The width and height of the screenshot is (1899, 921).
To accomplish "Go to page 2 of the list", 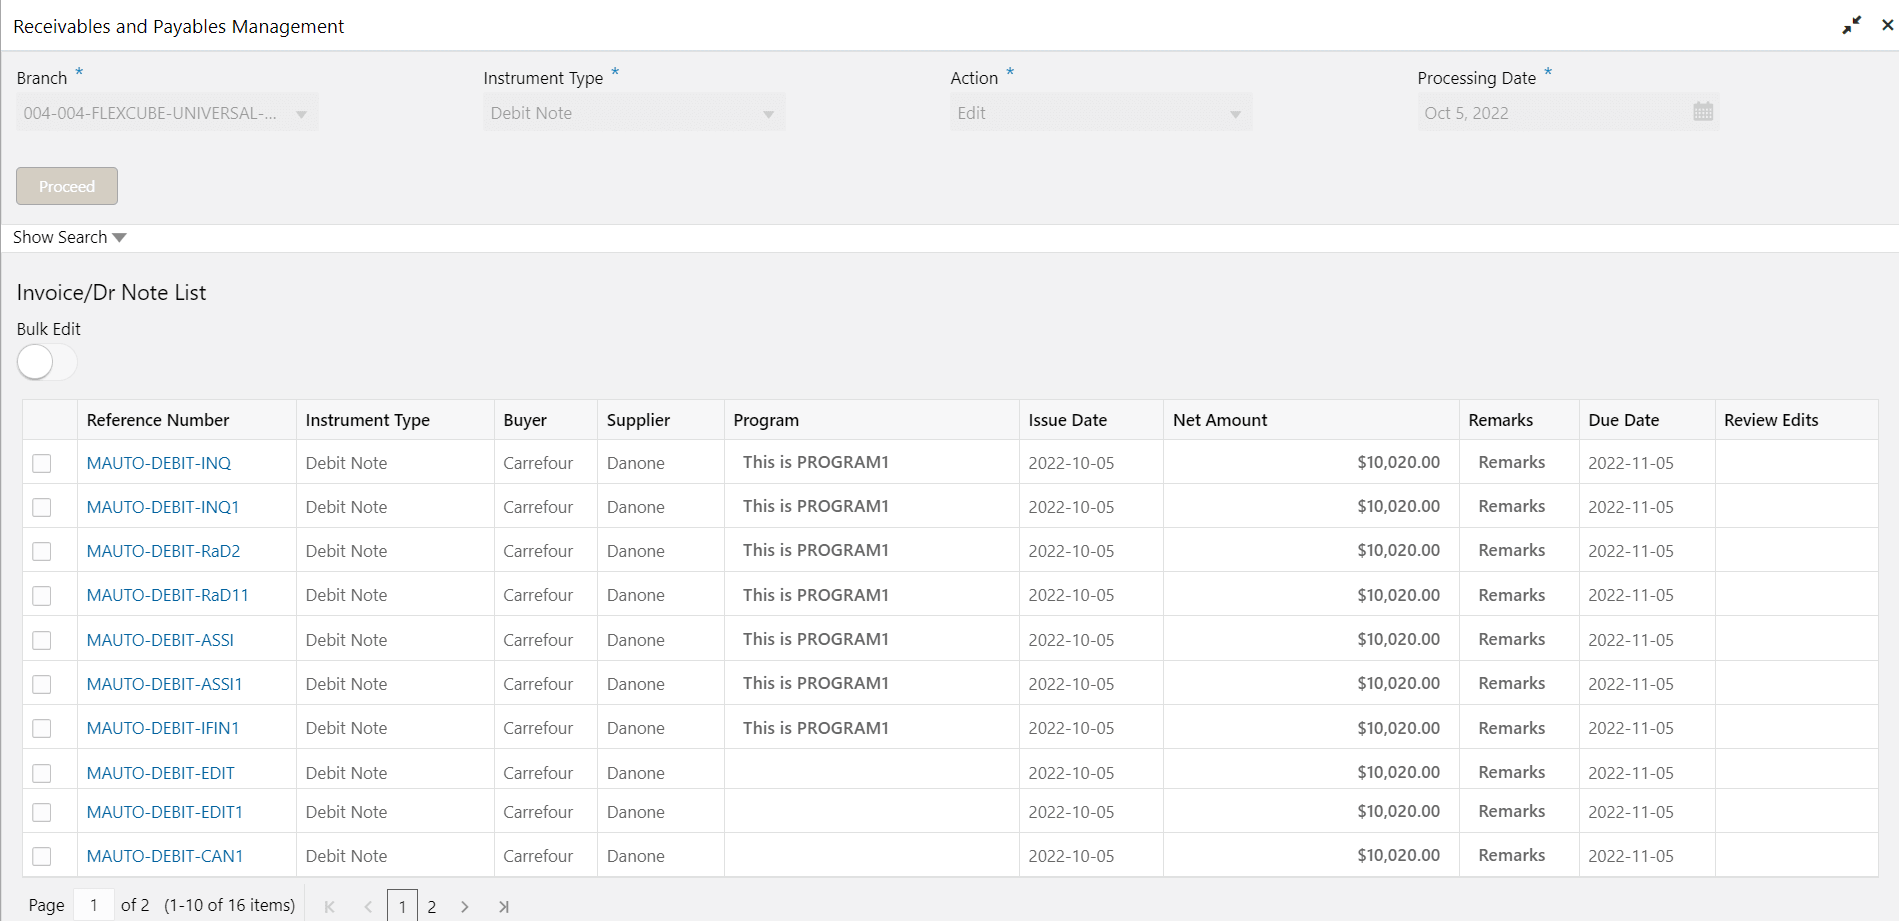I will [x=432, y=906].
